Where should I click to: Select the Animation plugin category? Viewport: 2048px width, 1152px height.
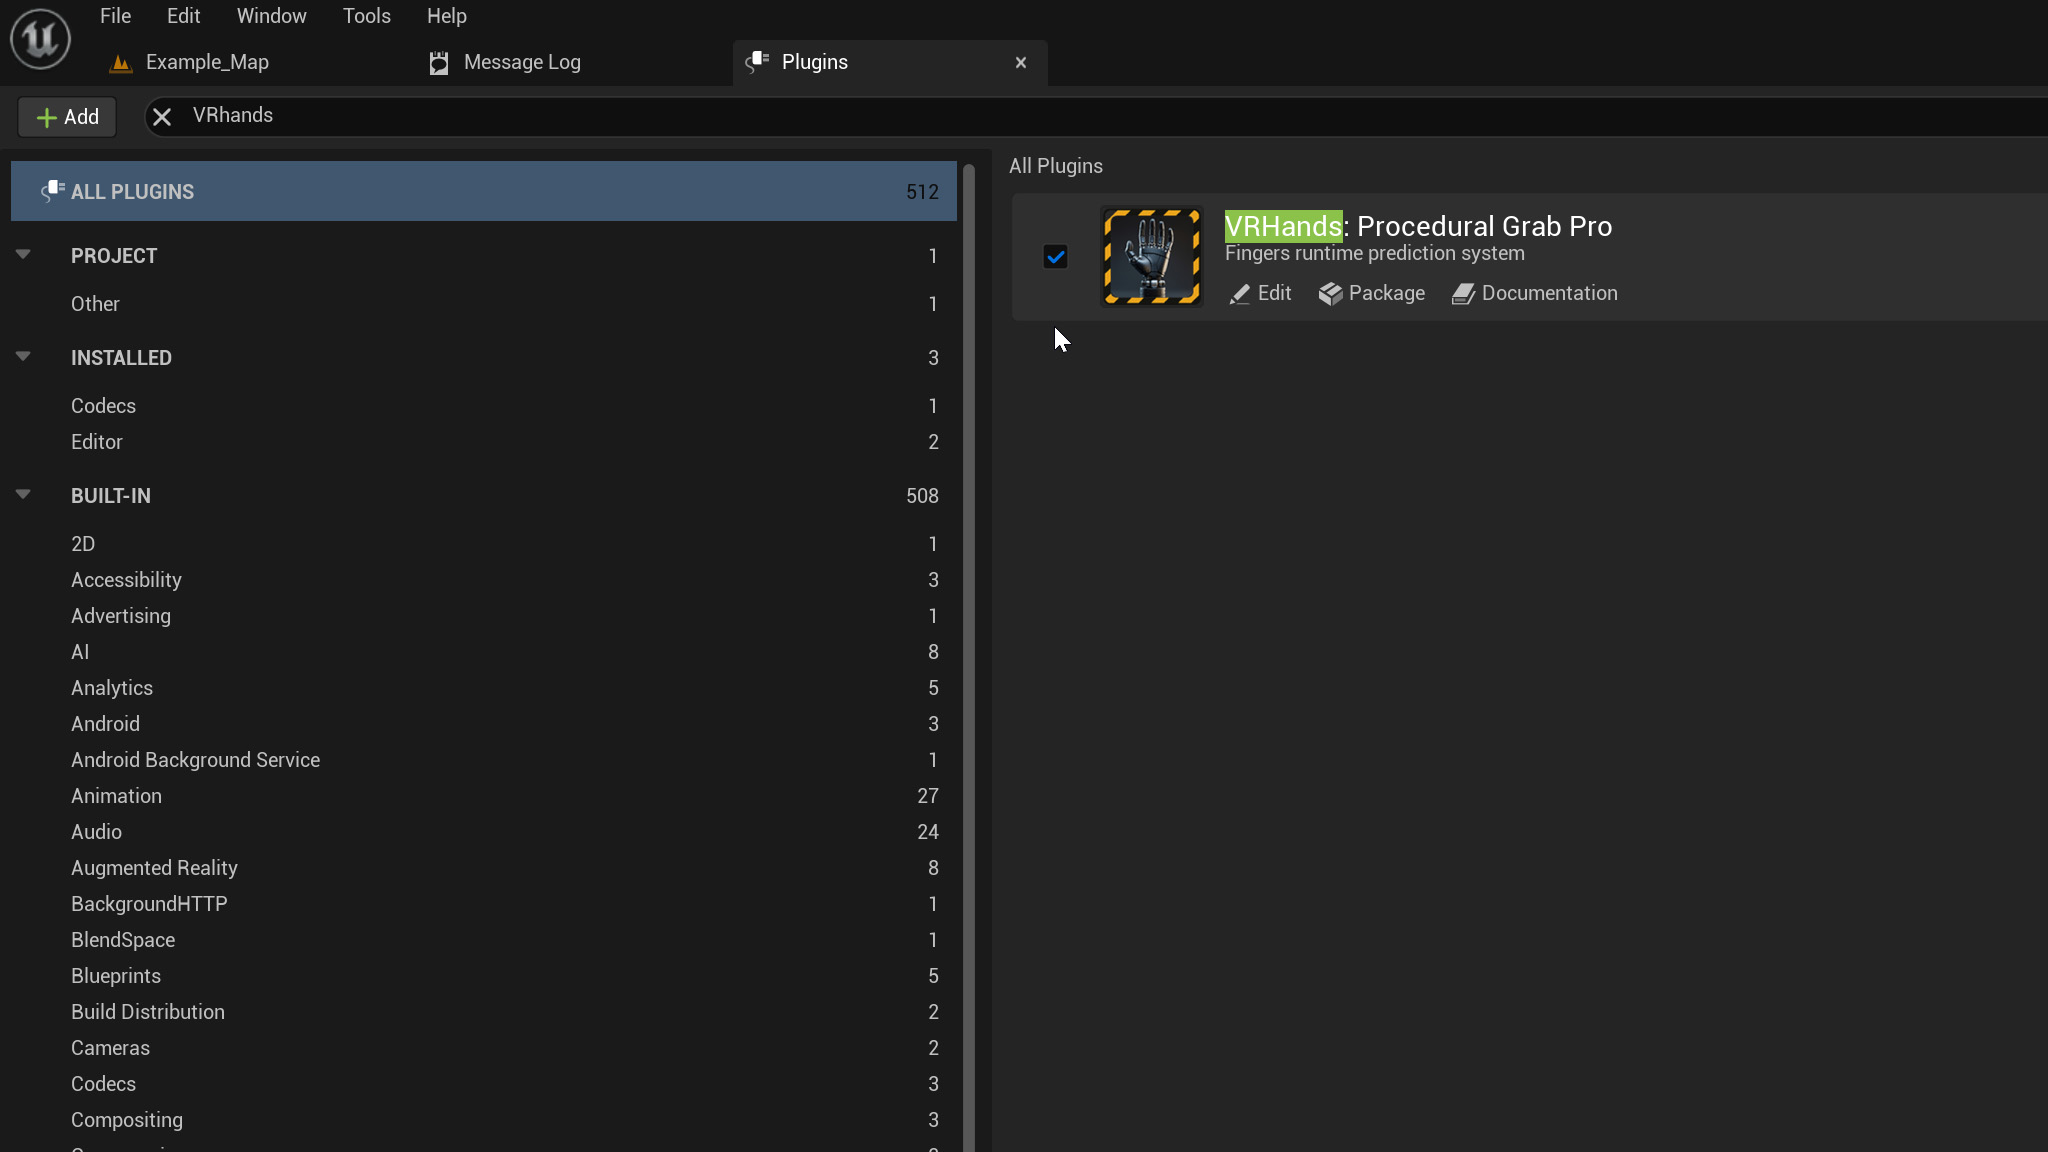point(116,796)
